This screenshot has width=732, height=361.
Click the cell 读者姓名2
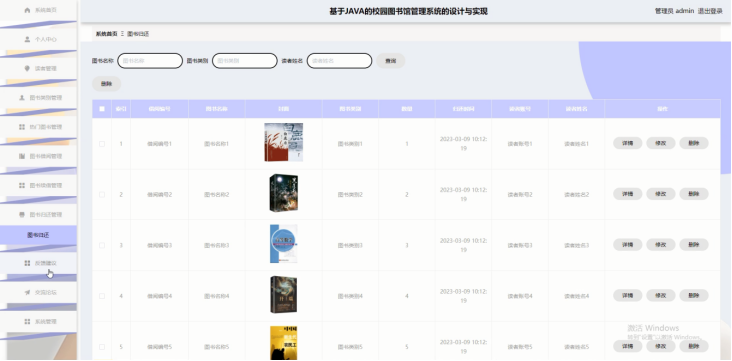tap(577, 194)
